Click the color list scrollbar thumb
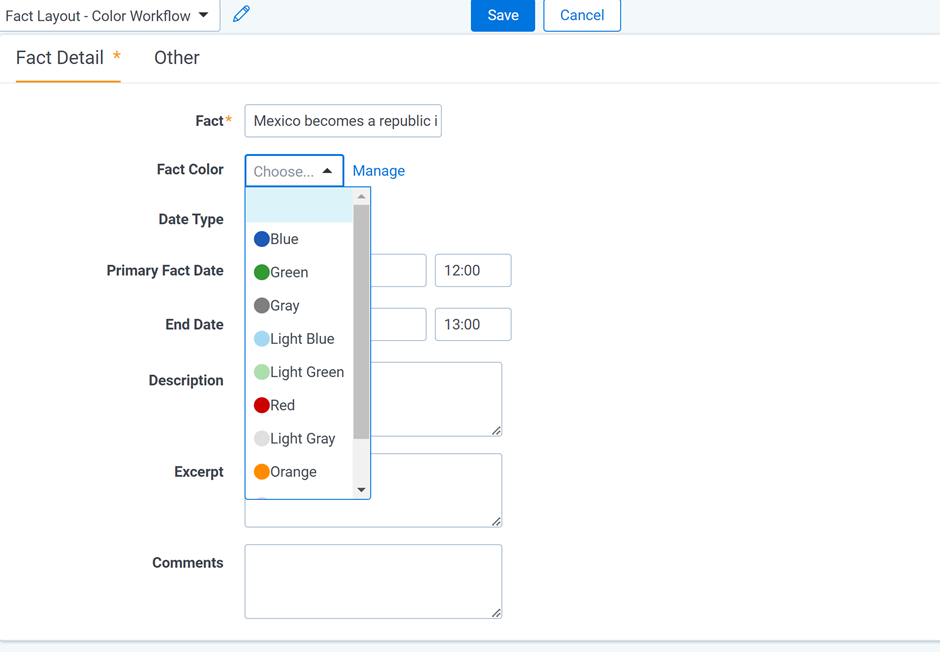The width and height of the screenshot is (940, 652). pyautogui.click(x=361, y=322)
